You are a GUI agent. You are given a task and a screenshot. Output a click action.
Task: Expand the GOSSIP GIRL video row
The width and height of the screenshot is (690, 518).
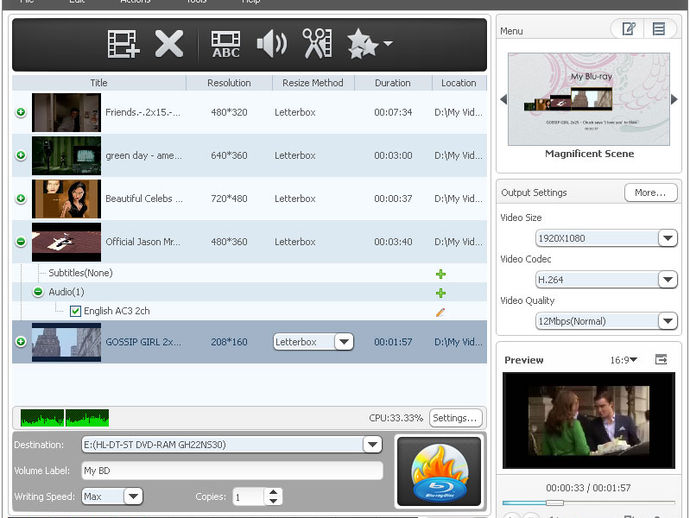coord(21,342)
